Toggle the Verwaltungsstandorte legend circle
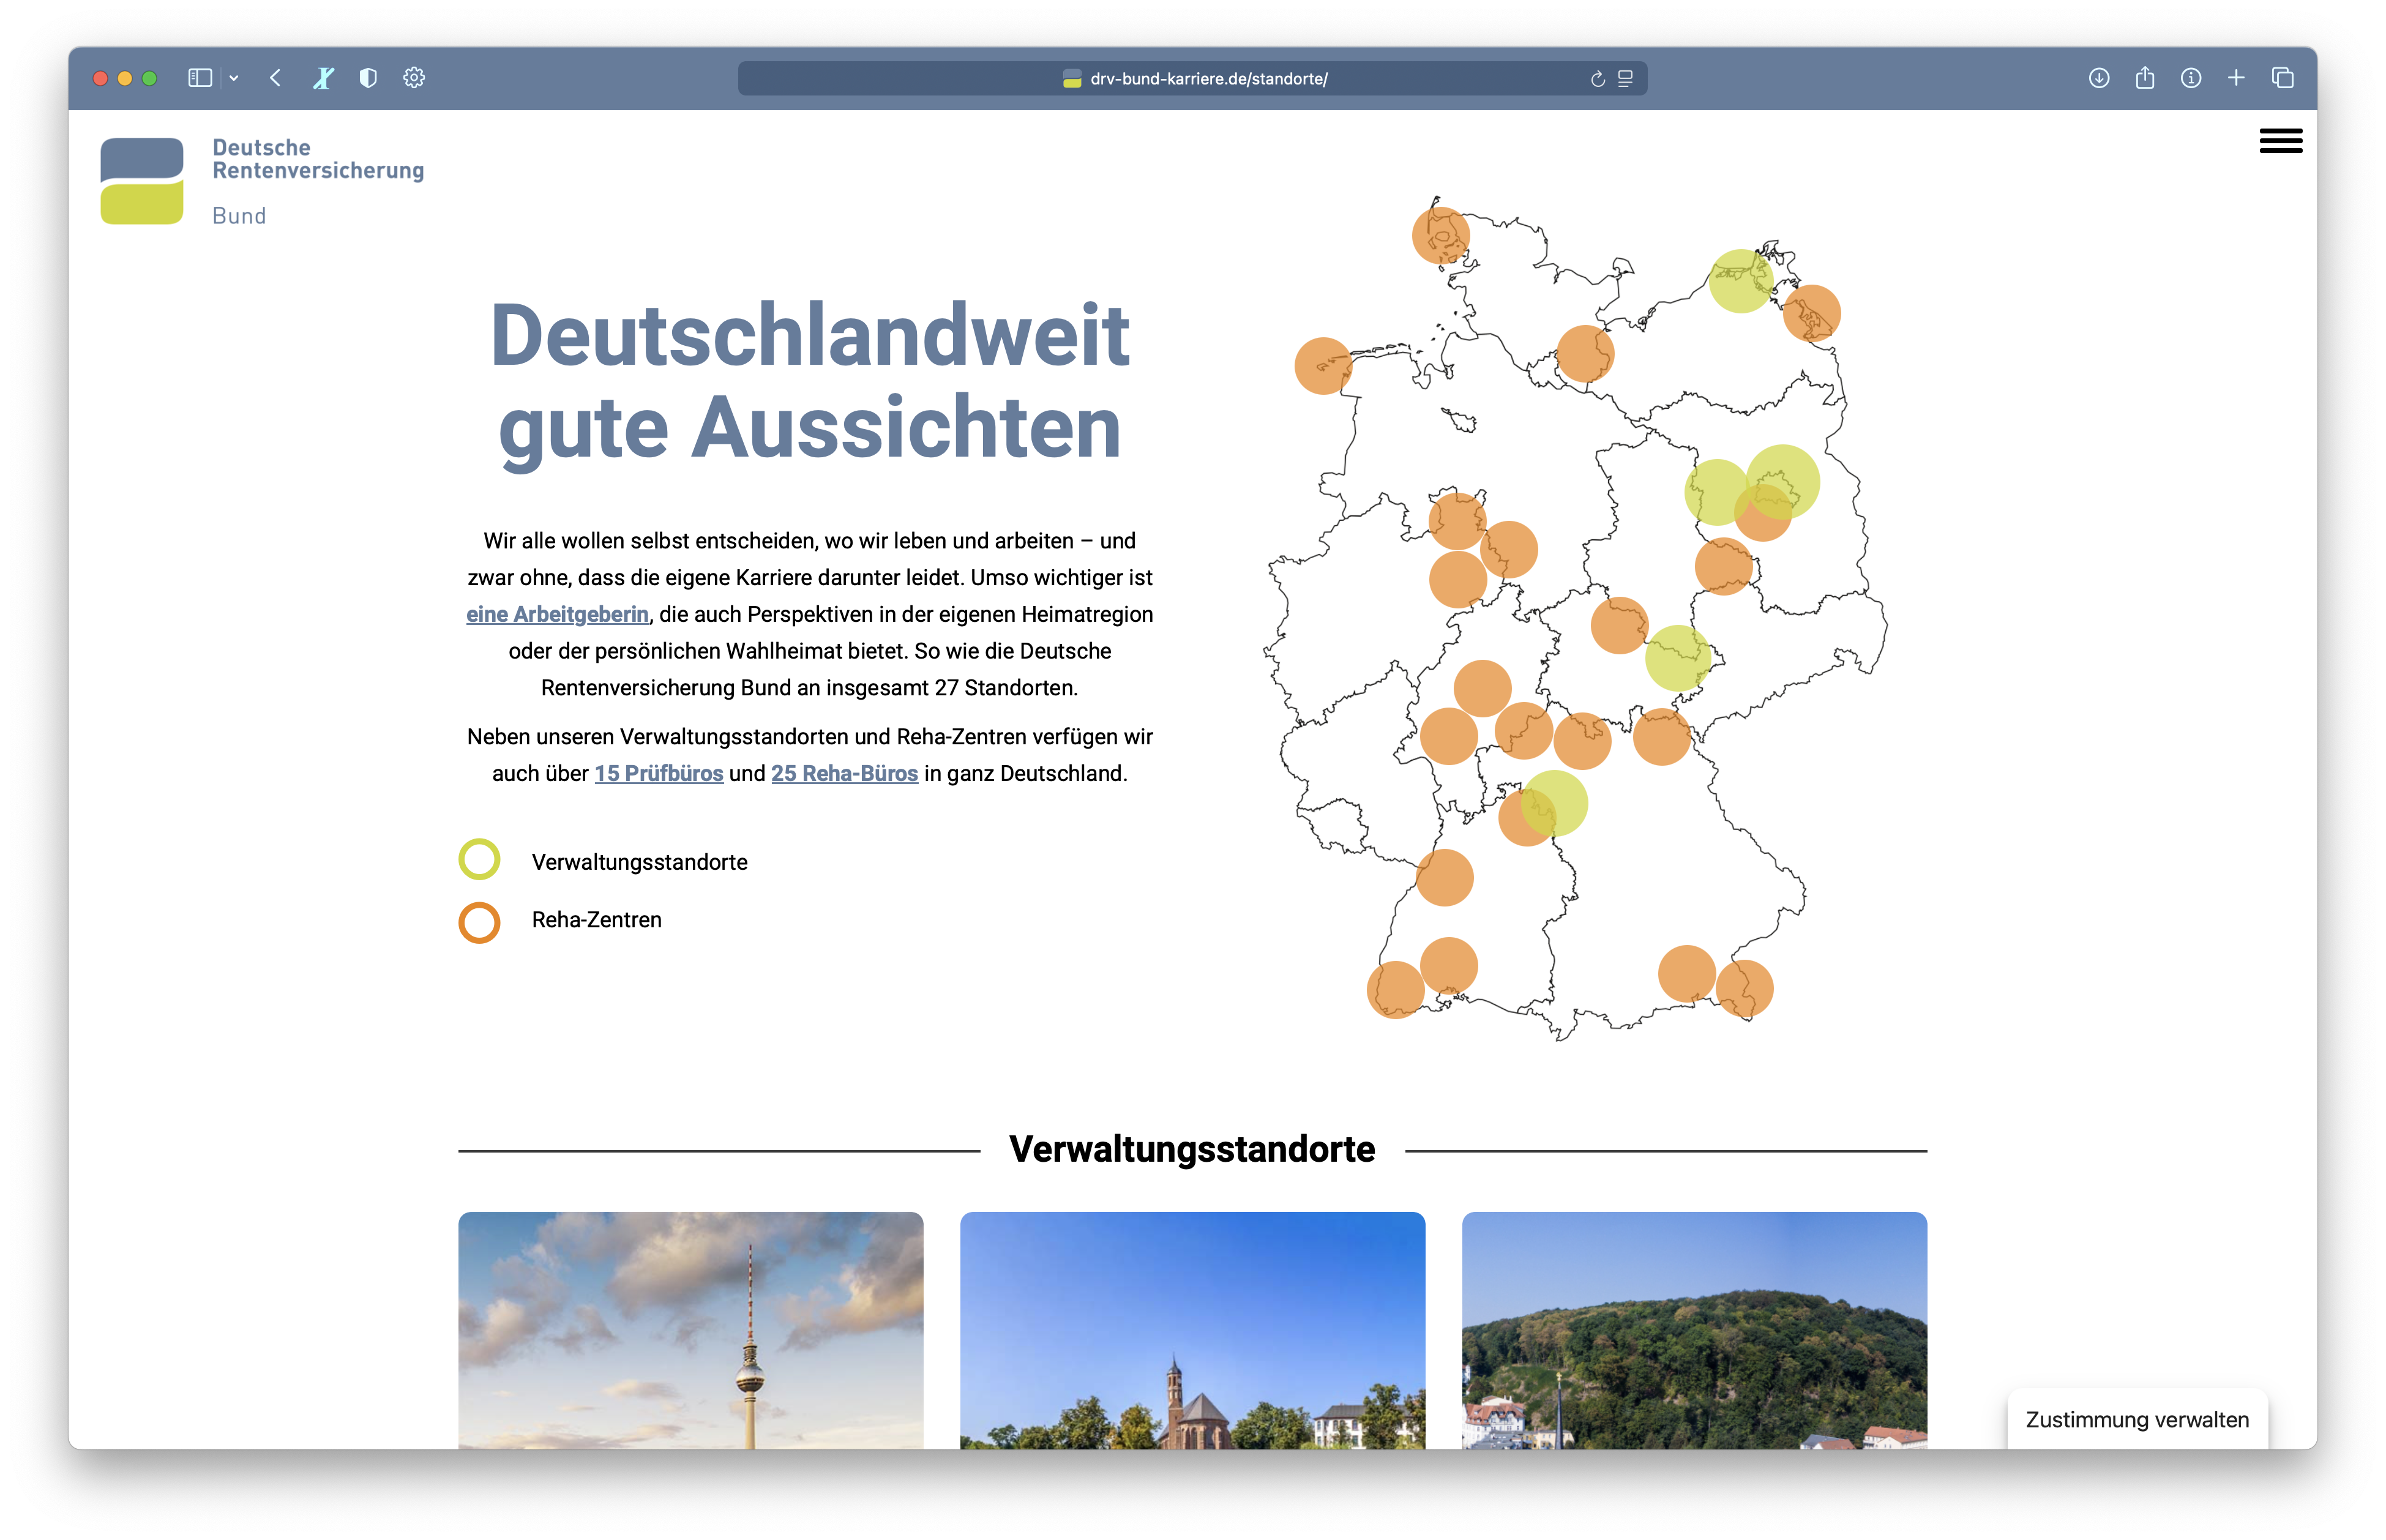The height and width of the screenshot is (1540, 2386). (479, 859)
